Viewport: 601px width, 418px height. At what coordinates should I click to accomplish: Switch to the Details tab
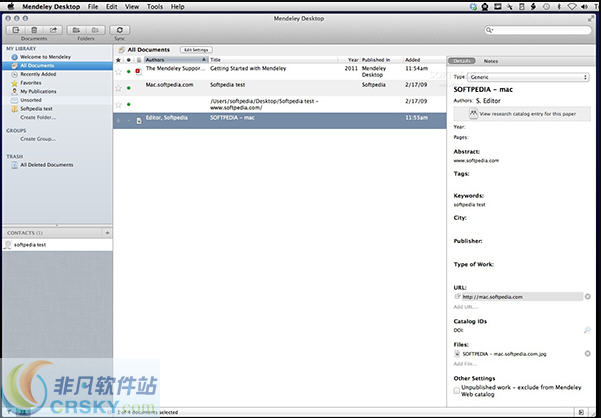[462, 61]
